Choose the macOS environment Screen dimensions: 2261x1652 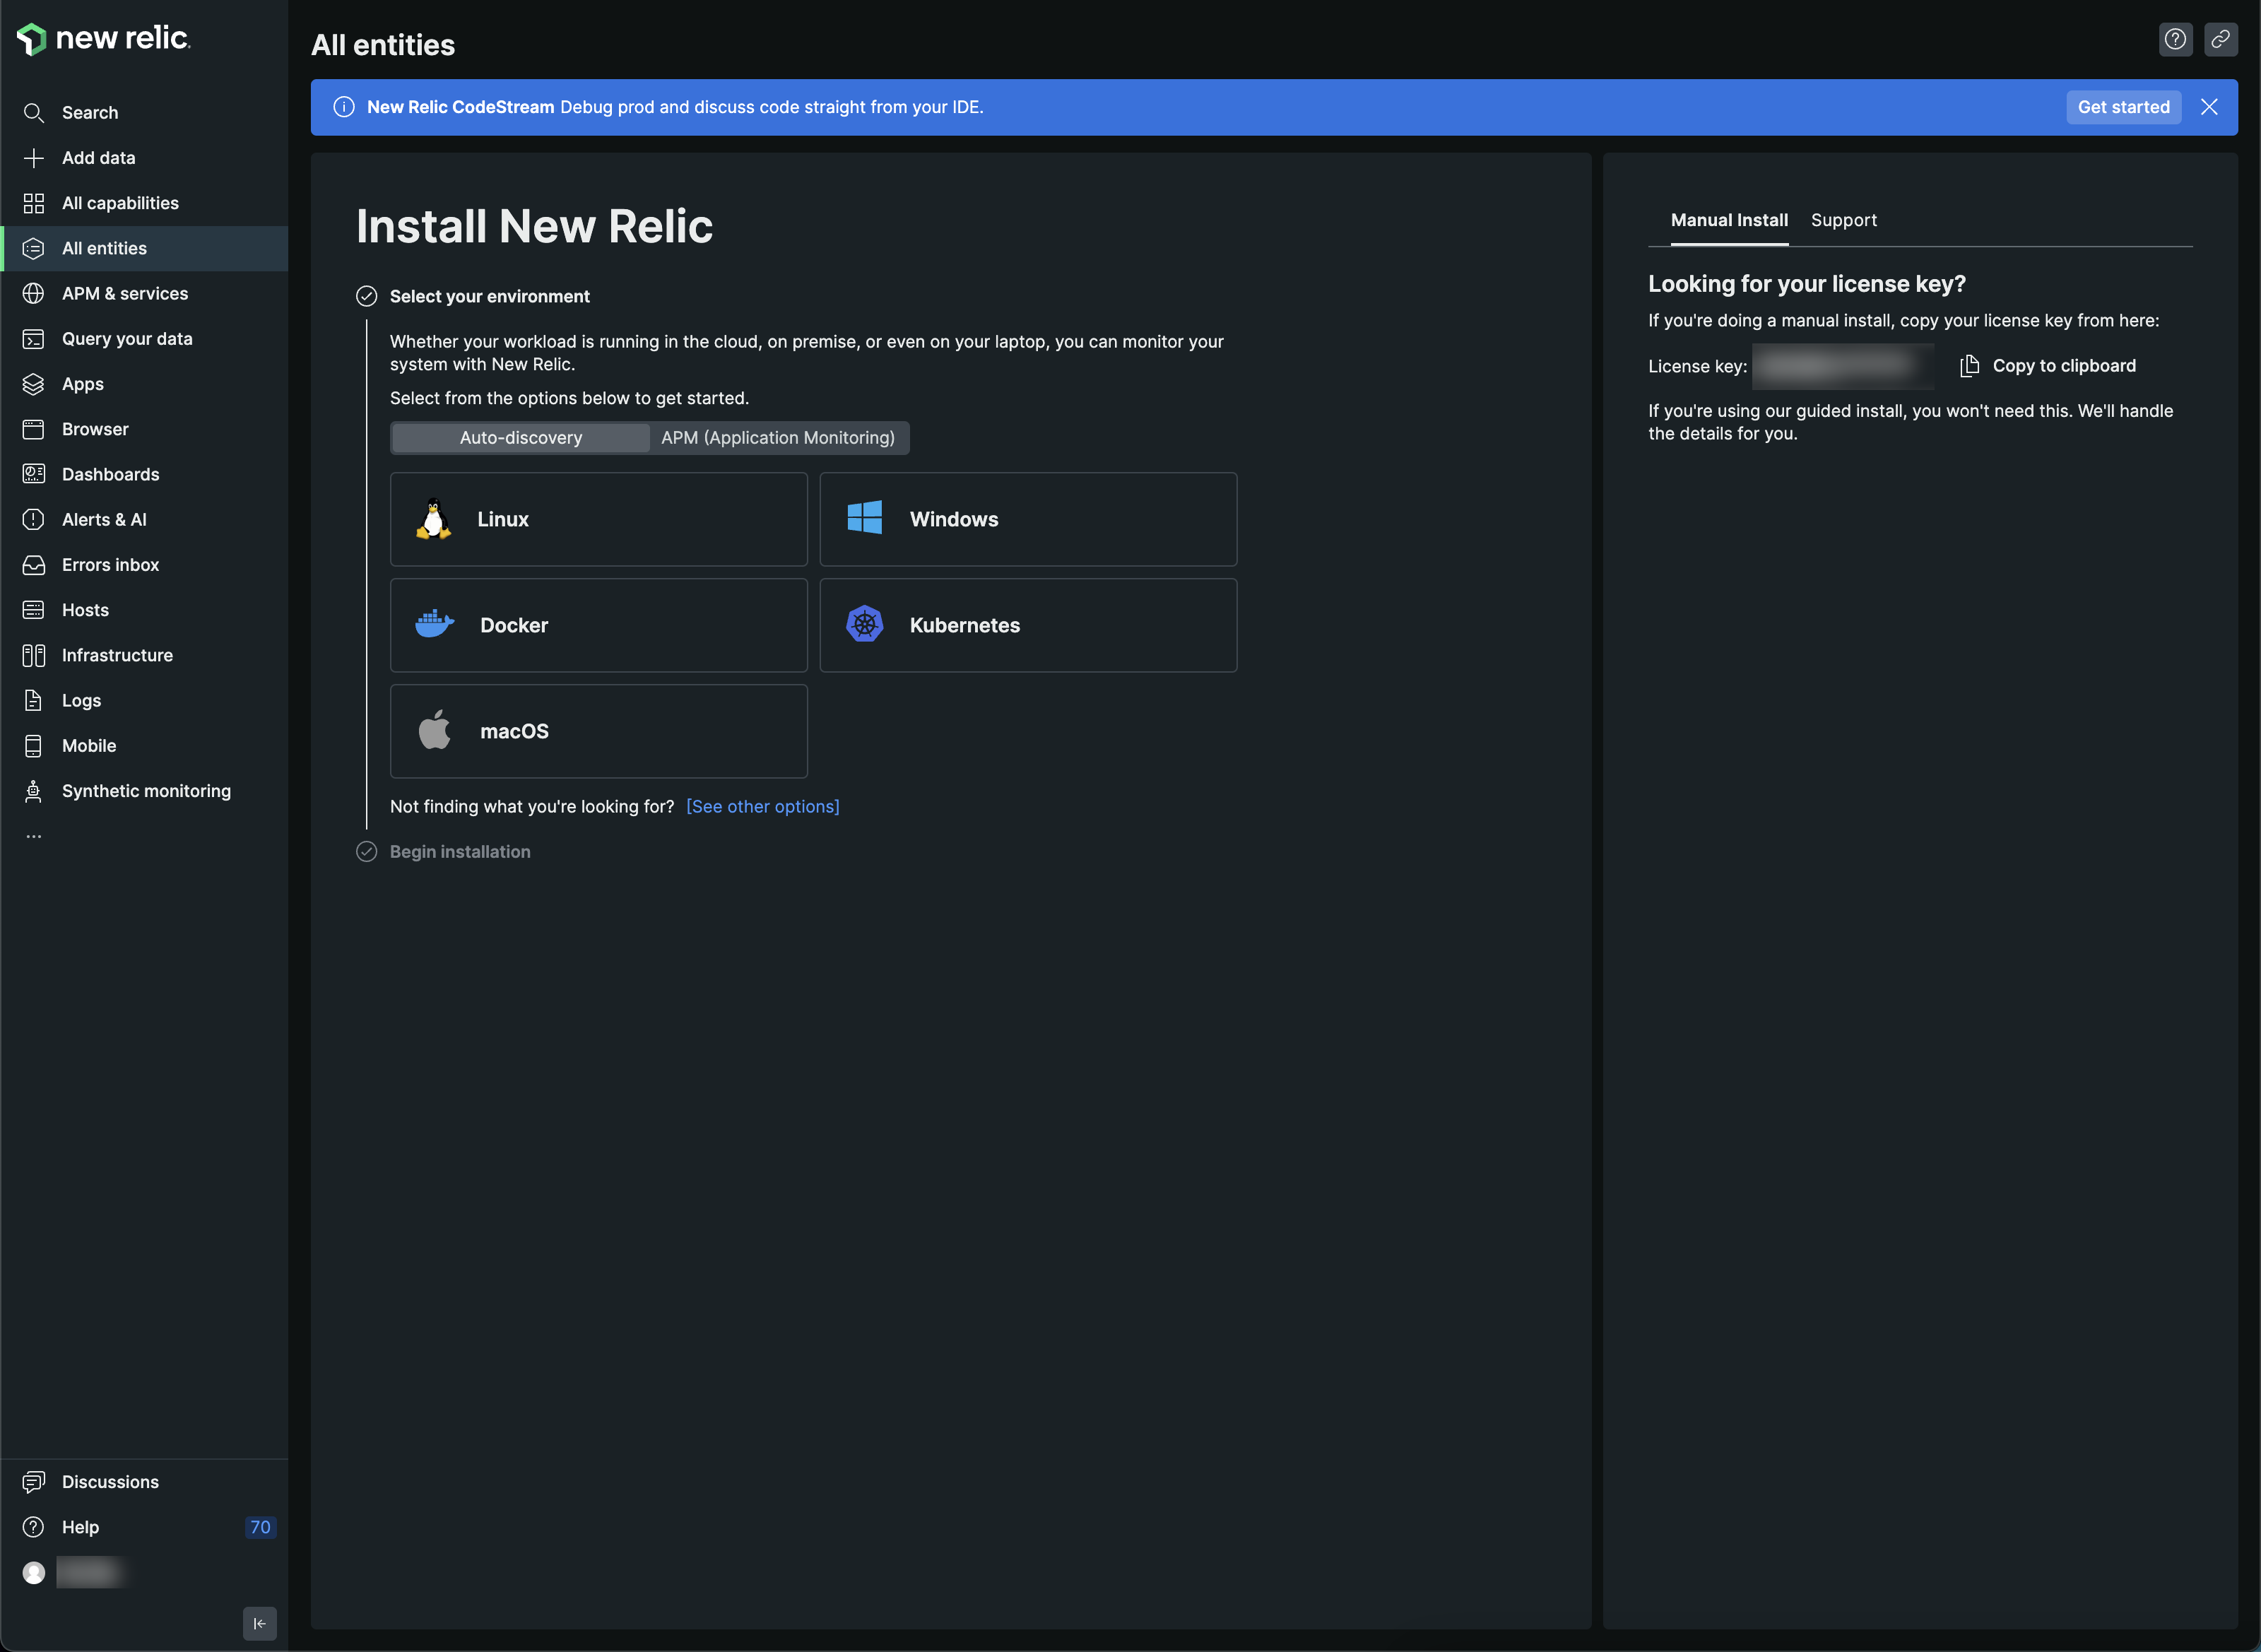[599, 731]
